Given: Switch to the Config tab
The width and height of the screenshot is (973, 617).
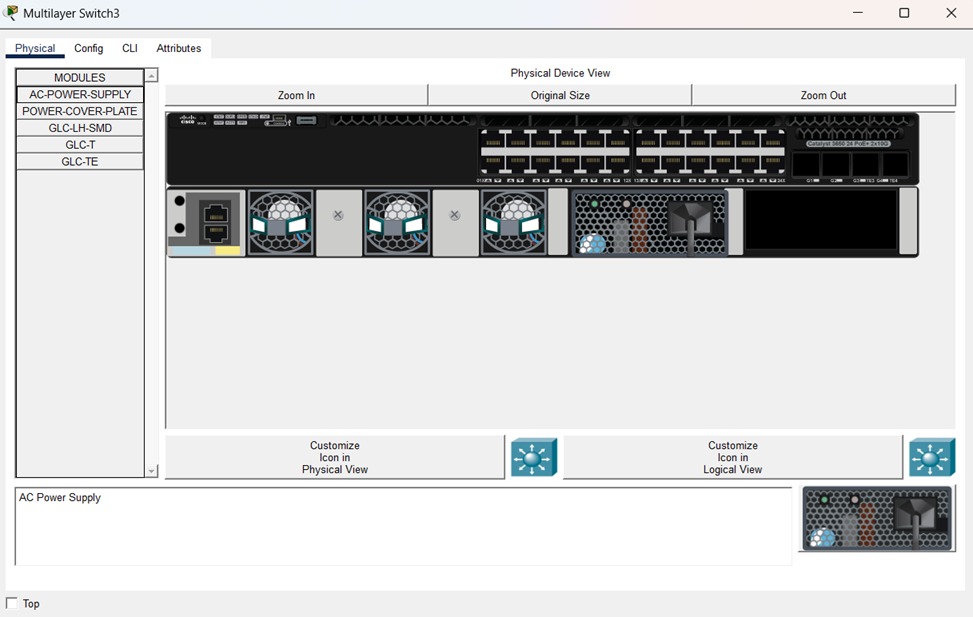Looking at the screenshot, I should (x=88, y=48).
